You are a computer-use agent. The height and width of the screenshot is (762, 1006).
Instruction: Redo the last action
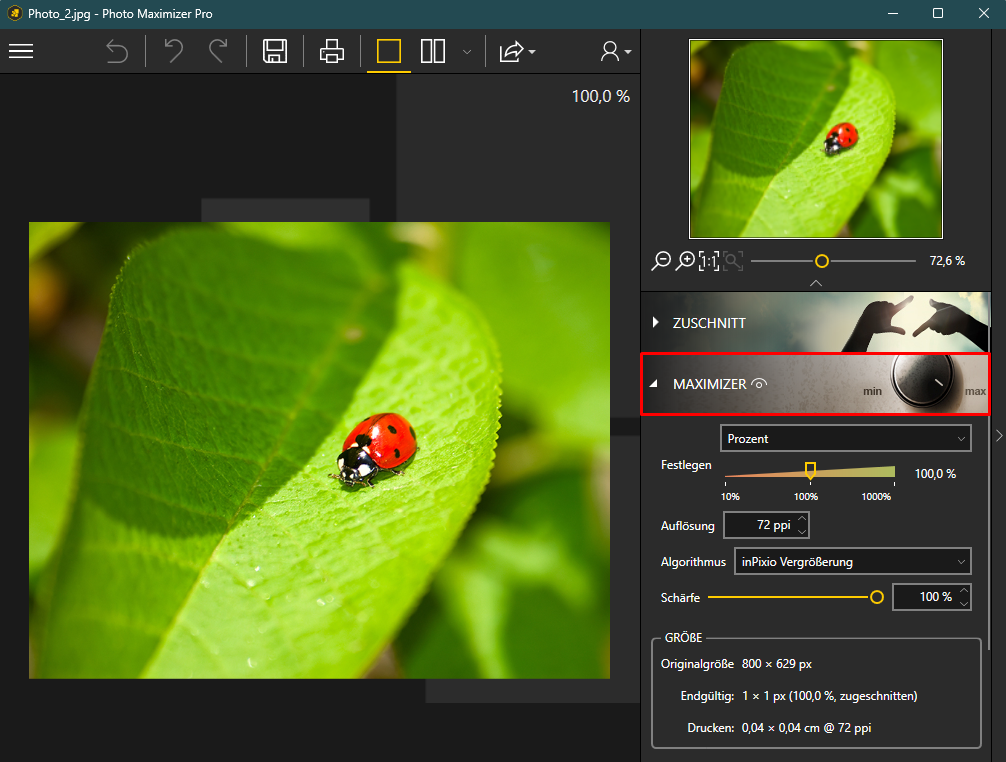tap(219, 51)
